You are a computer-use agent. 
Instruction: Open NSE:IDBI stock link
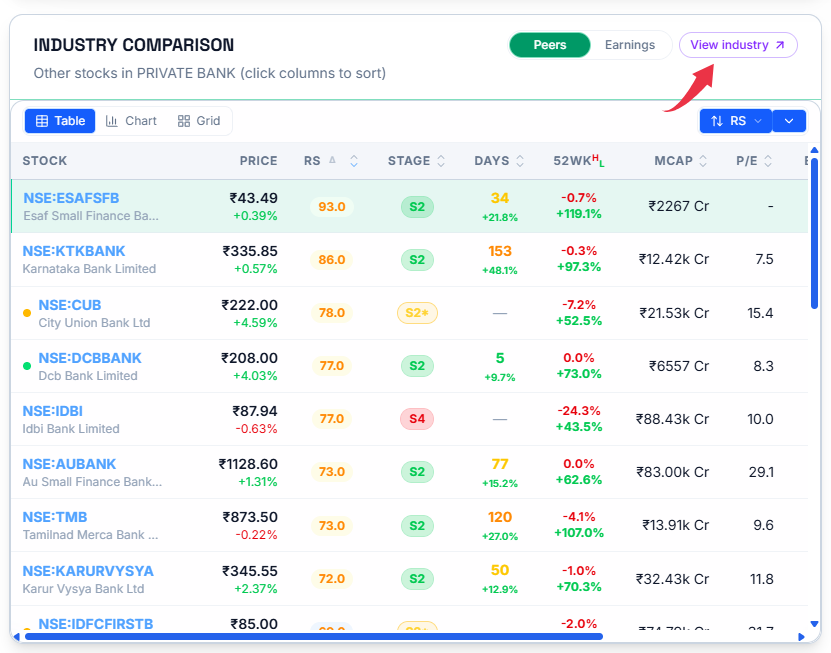[x=52, y=411]
